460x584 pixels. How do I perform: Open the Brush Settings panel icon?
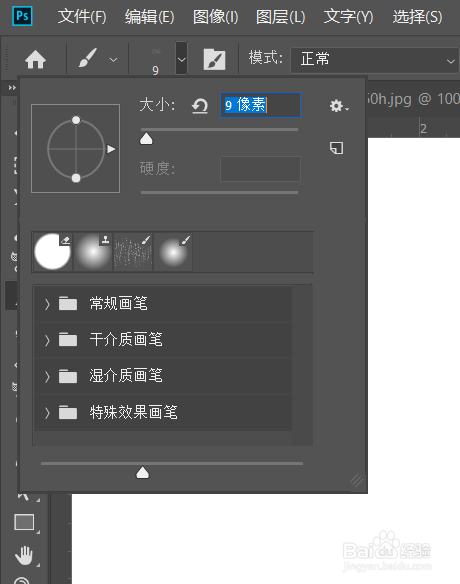click(215, 59)
